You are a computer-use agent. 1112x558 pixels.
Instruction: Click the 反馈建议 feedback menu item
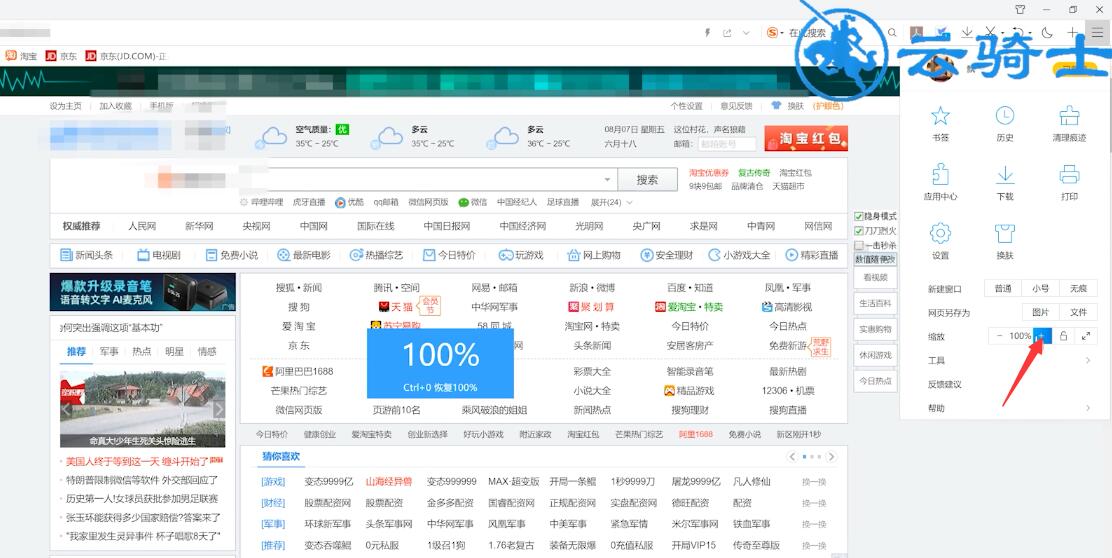point(945,384)
